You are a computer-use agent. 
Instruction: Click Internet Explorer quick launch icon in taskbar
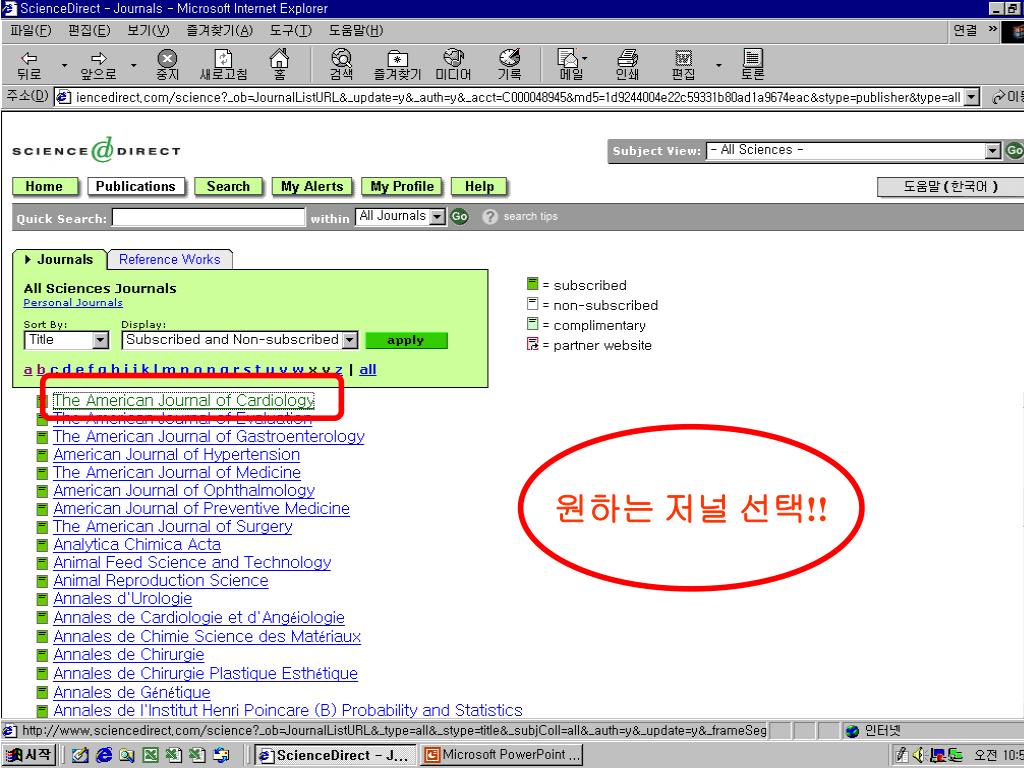[x=103, y=755]
